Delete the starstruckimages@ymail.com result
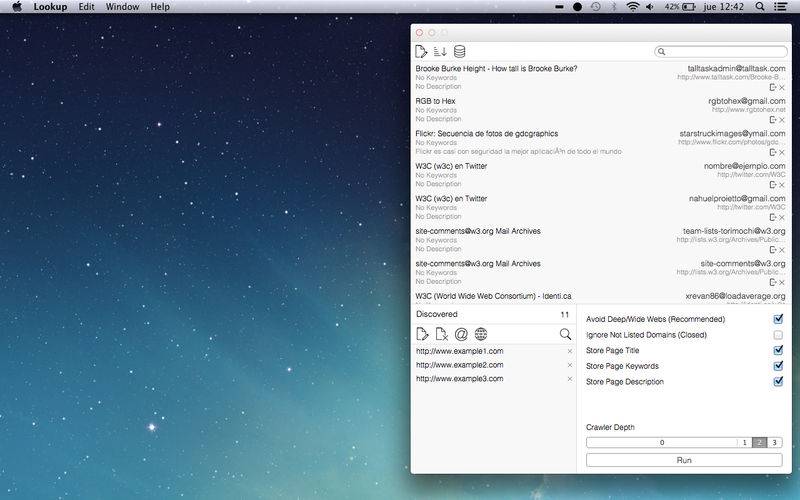800x500 pixels. tap(782, 153)
